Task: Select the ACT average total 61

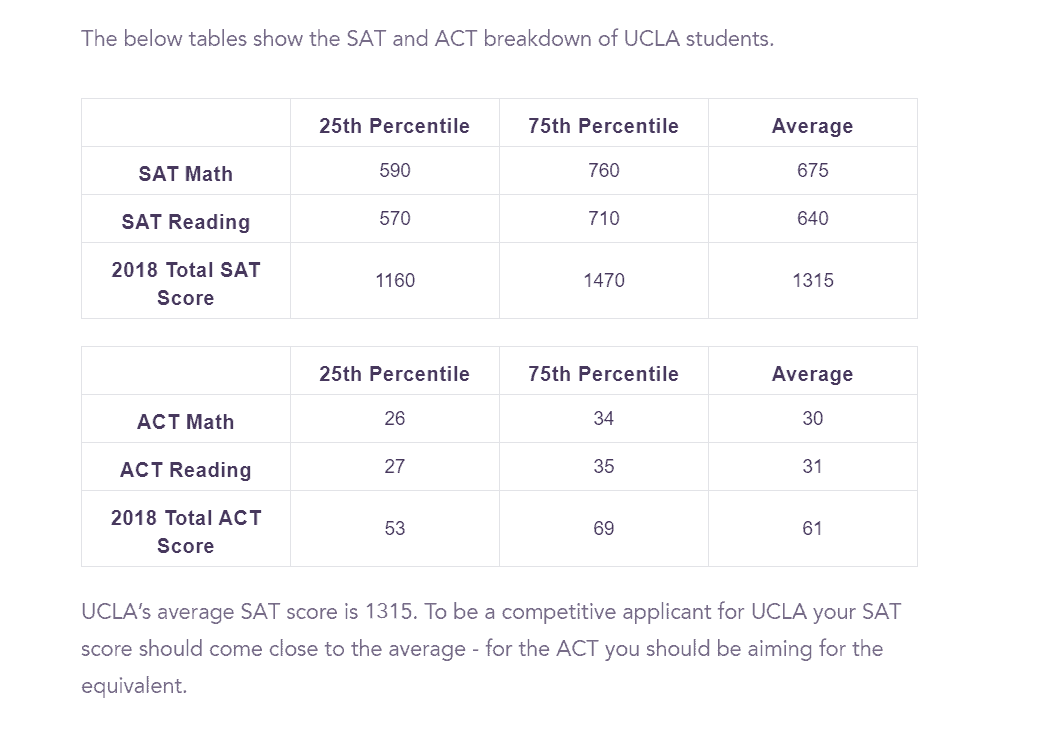Action: [x=813, y=528]
